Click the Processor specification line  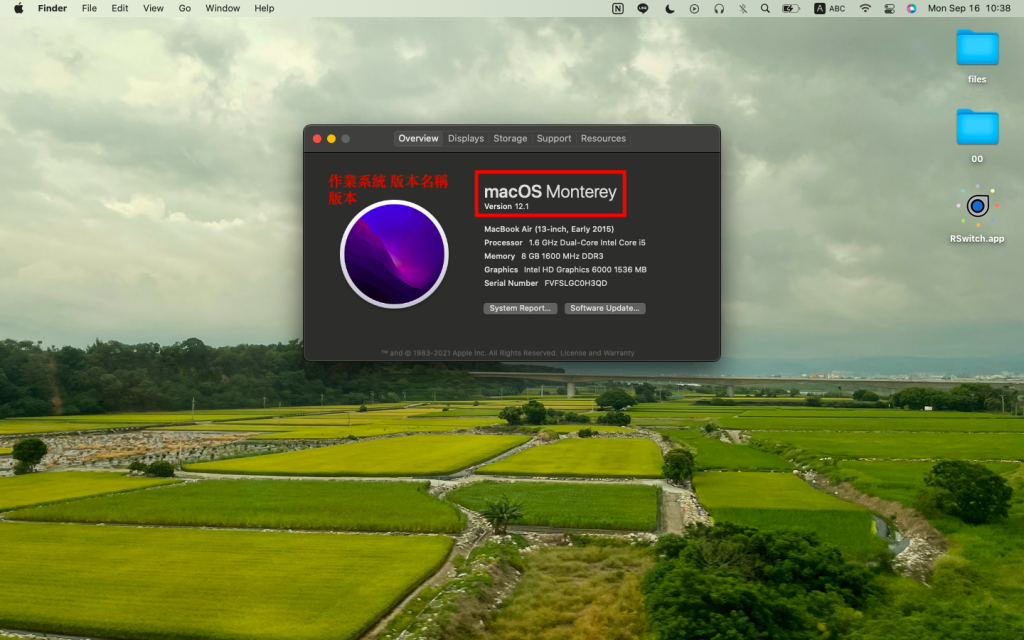point(564,243)
